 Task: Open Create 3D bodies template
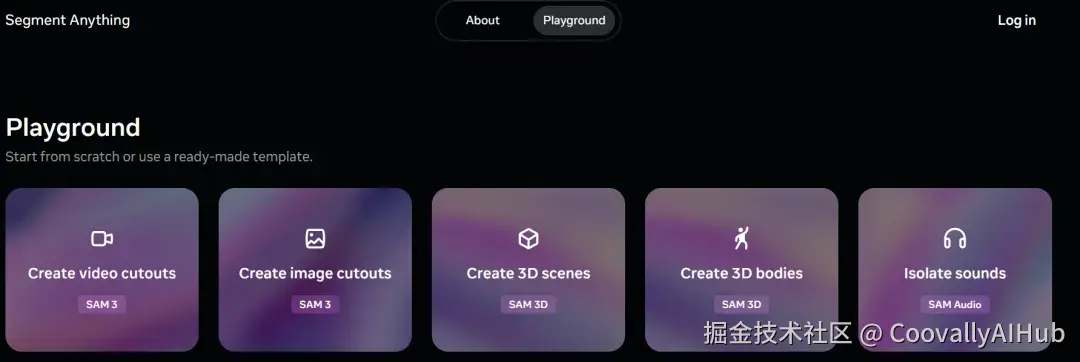[741, 270]
